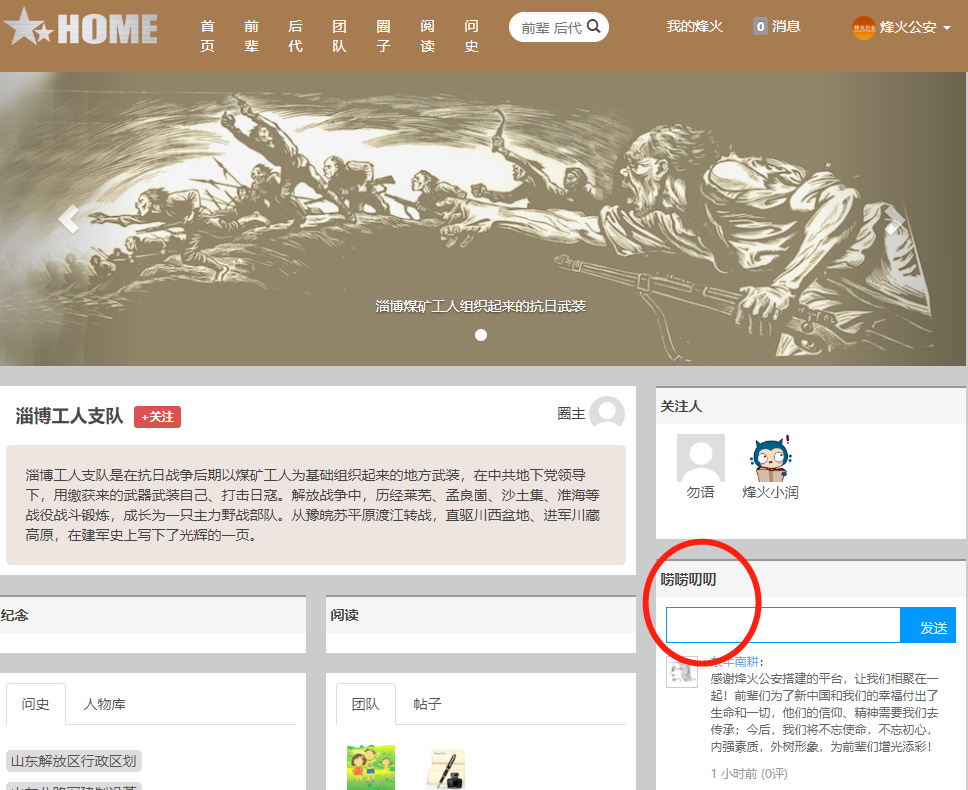This screenshot has height=790, width=968.
Task: Open the message count badge
Action: [x=761, y=27]
